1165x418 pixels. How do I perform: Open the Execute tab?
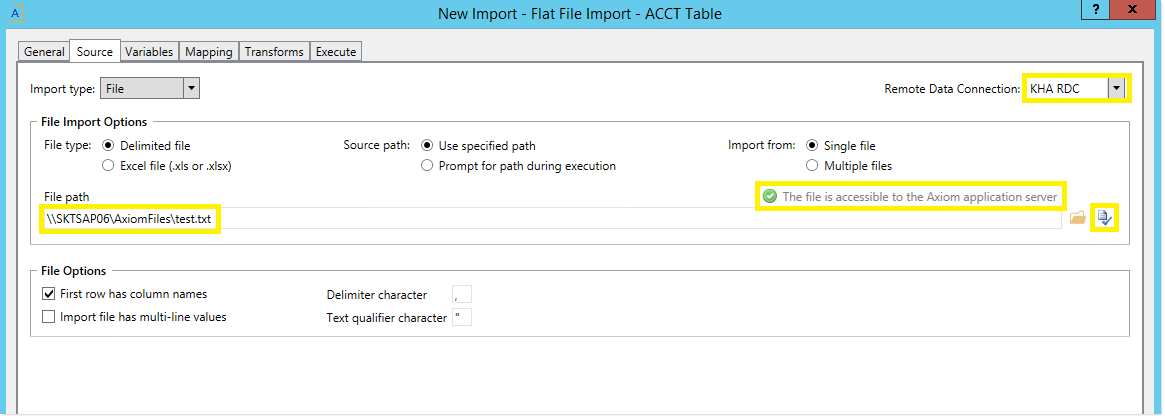336,51
